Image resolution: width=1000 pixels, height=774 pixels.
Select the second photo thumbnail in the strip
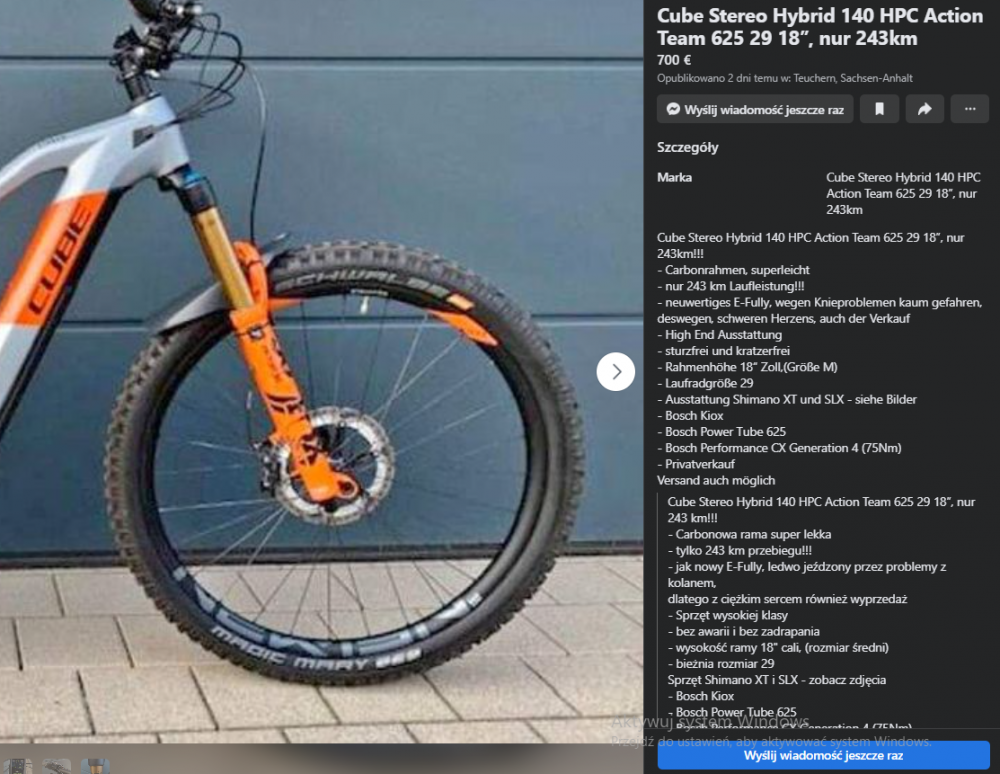(x=57, y=766)
